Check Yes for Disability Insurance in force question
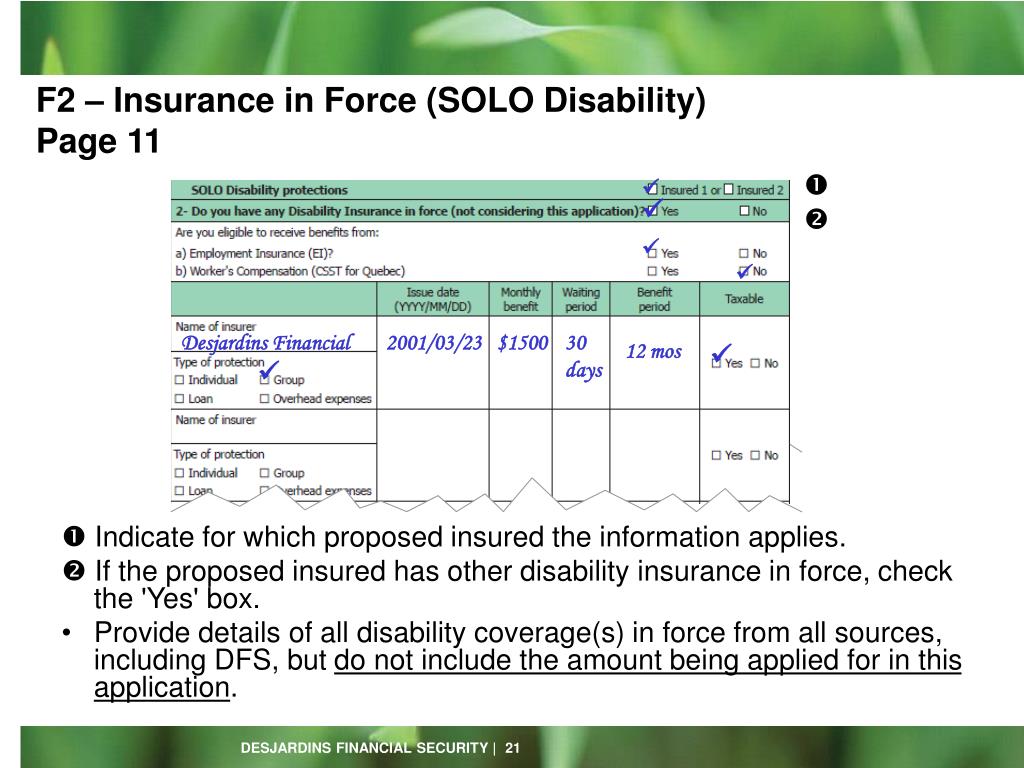 tap(652, 211)
